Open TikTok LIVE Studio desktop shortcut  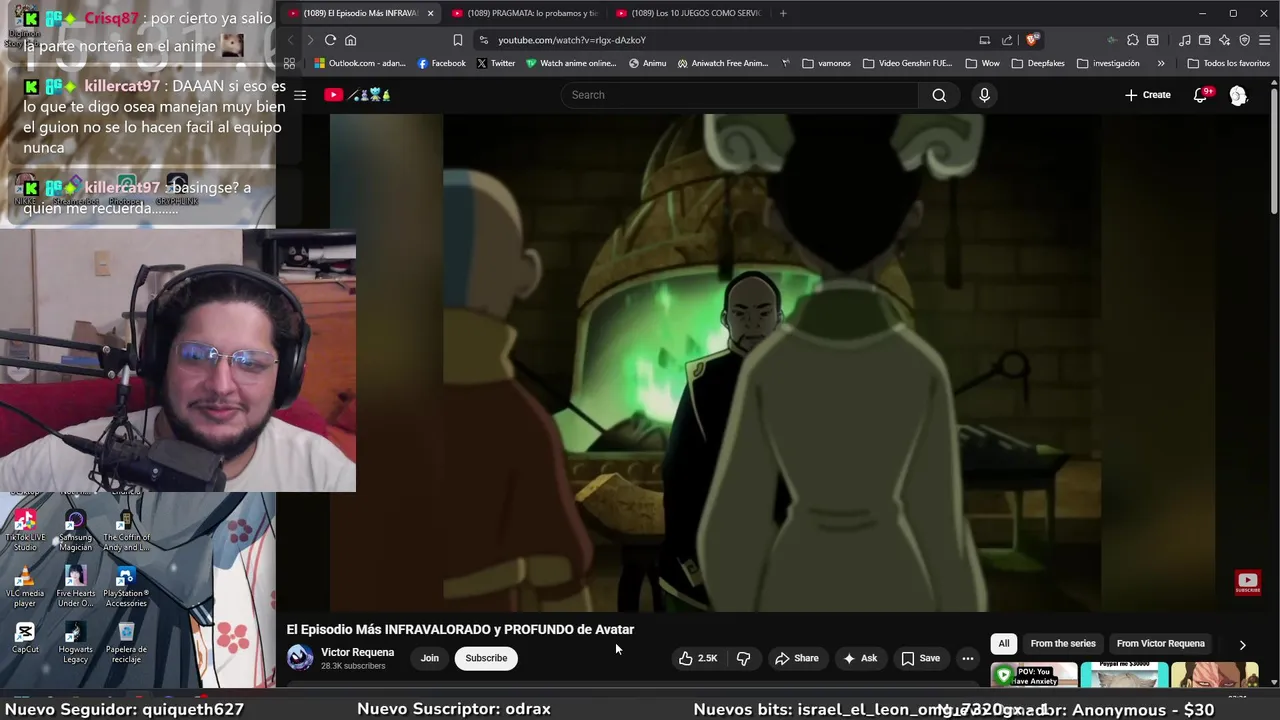pyautogui.click(x=25, y=530)
